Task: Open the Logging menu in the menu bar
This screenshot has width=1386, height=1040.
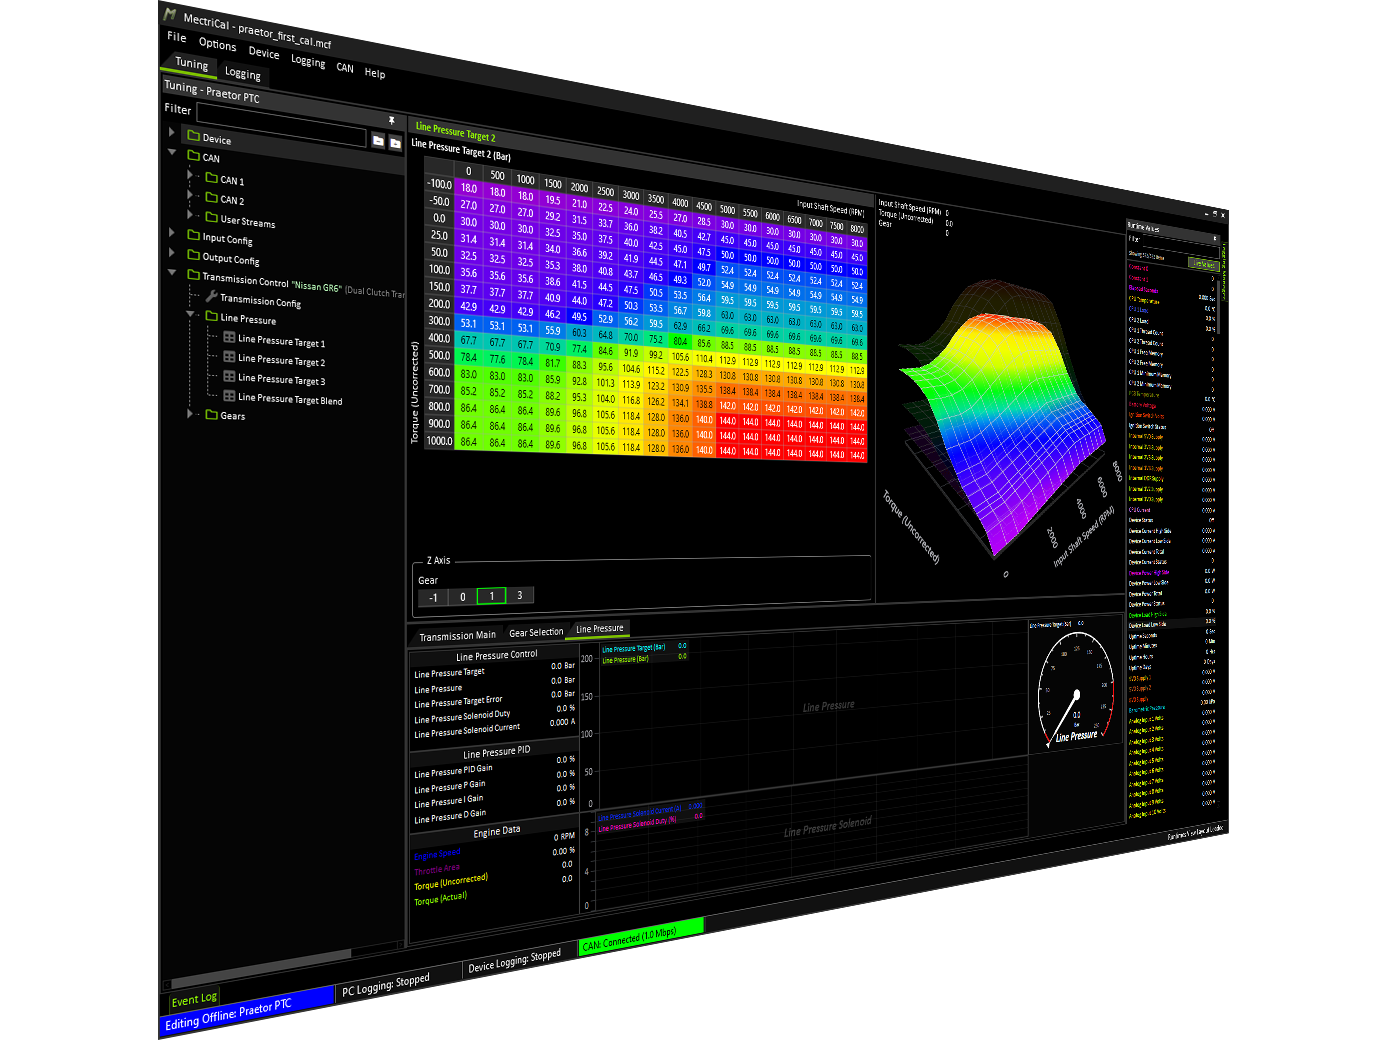Action: (x=308, y=61)
